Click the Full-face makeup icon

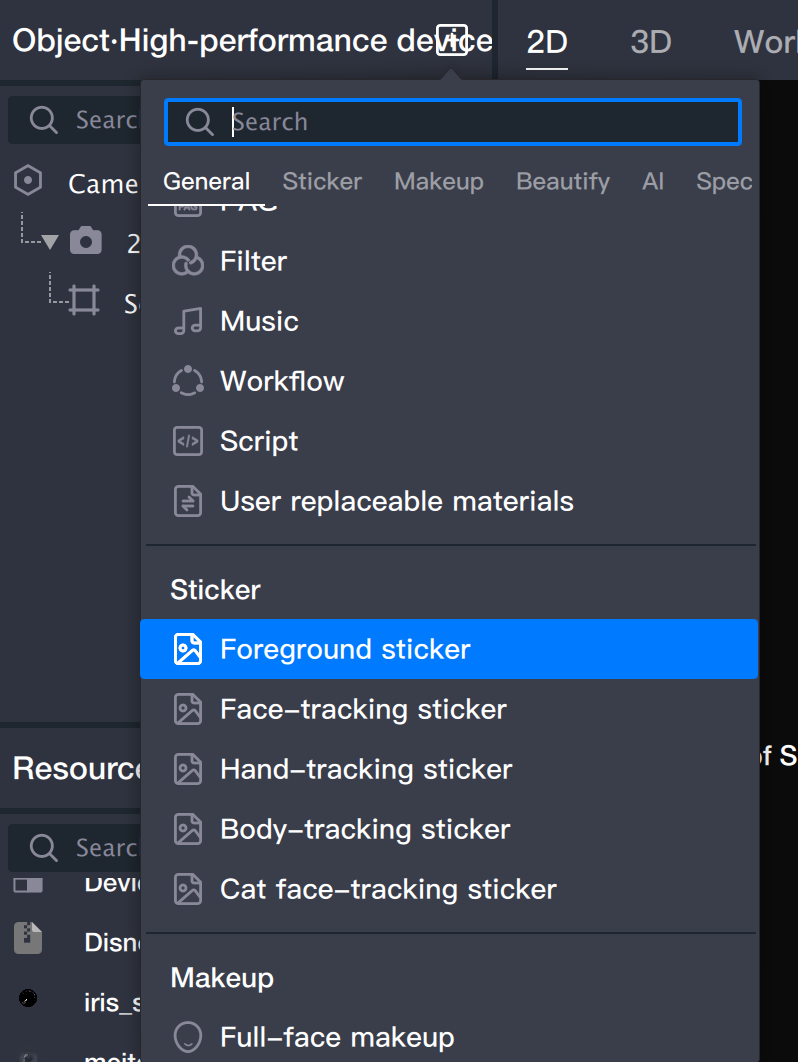point(188,1037)
